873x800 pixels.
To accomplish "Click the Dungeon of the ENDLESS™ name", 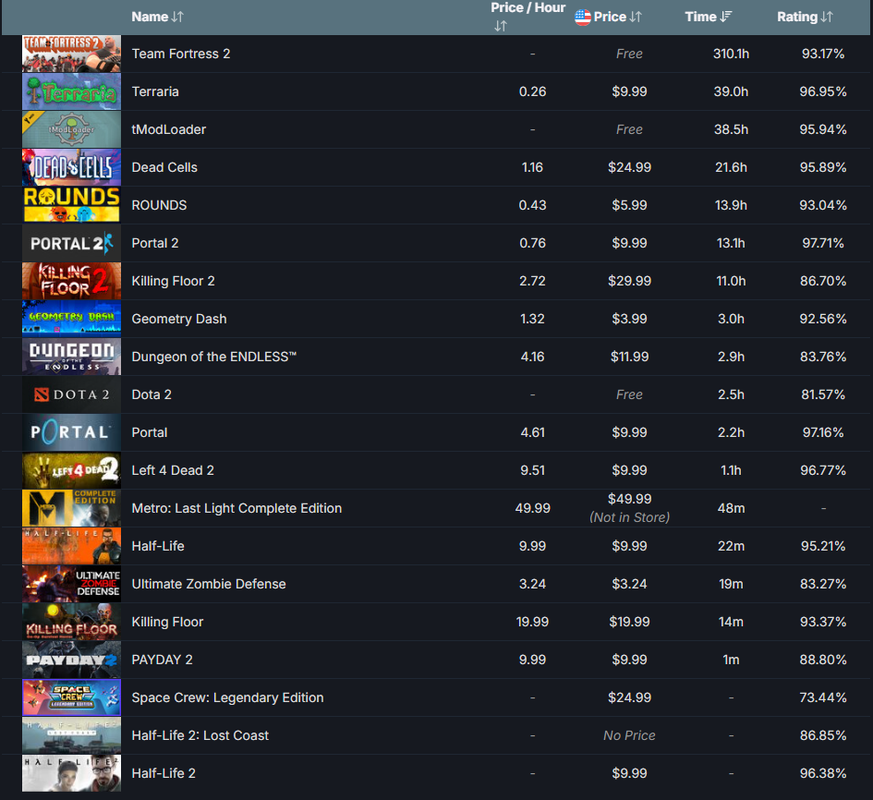I will (214, 356).
